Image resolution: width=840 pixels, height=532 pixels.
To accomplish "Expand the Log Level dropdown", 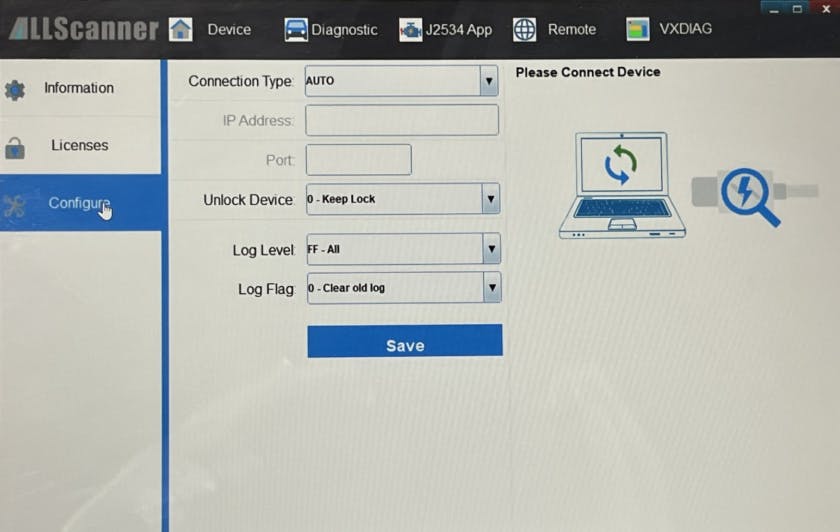I will pyautogui.click(x=491, y=249).
